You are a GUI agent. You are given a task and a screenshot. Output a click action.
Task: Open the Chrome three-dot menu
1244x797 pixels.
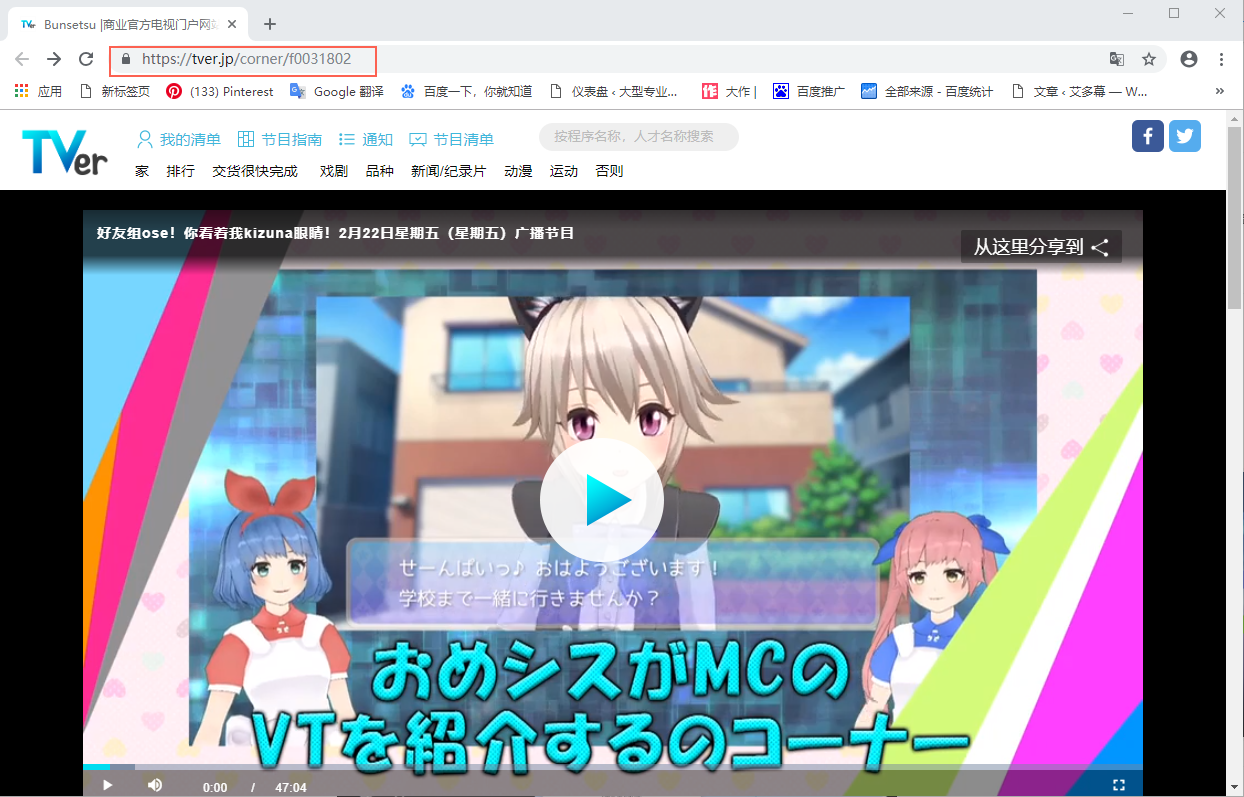coord(1221,59)
